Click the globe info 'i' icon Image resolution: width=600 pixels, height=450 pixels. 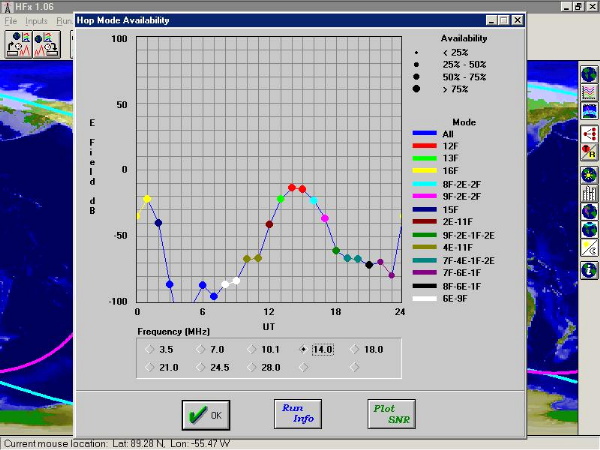(589, 271)
